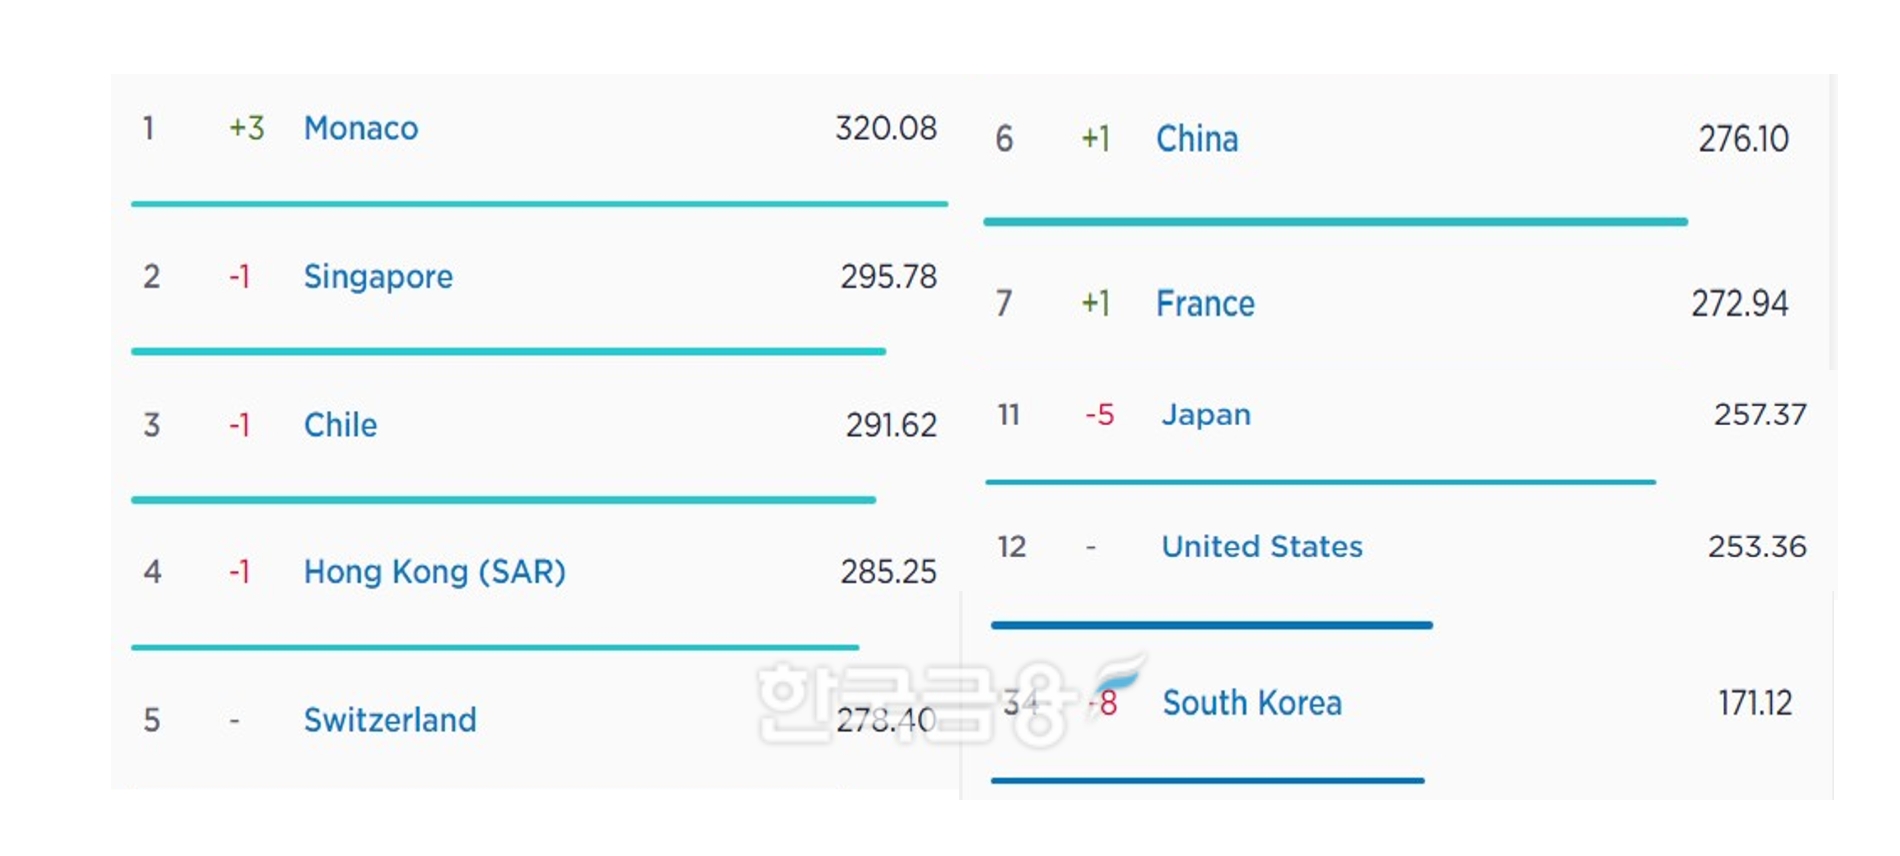
Task: Click South Korea's 171.12 speed value
Action: (x=1755, y=703)
